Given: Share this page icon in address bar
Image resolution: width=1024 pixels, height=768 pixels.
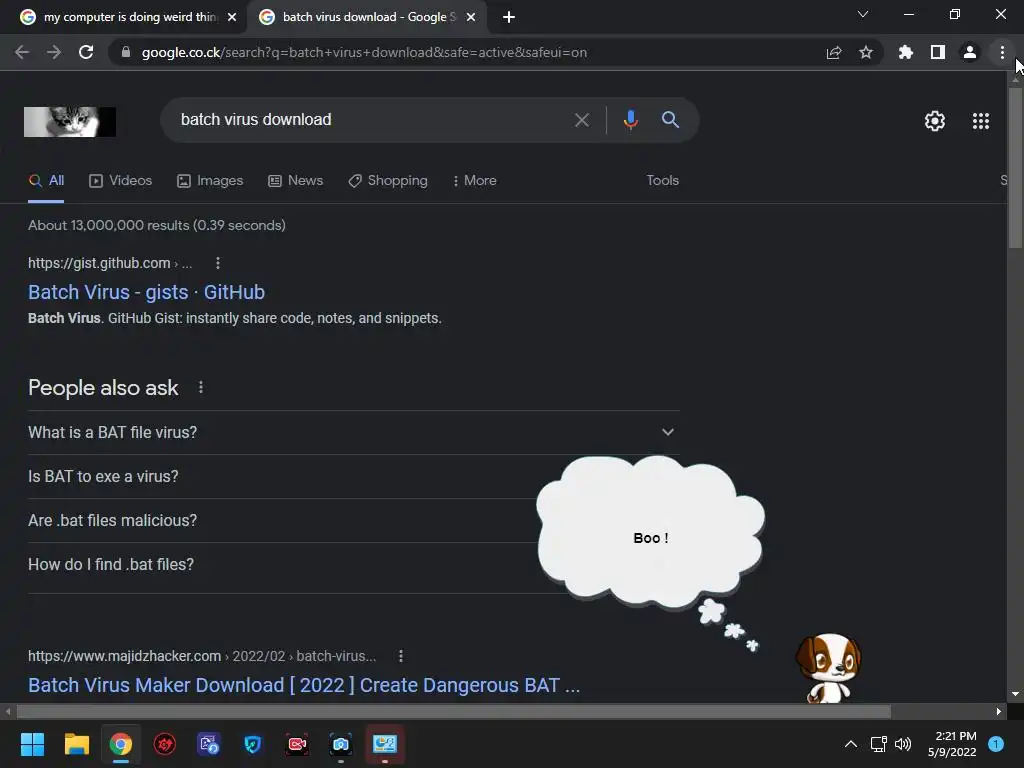Looking at the screenshot, I should pos(834,52).
